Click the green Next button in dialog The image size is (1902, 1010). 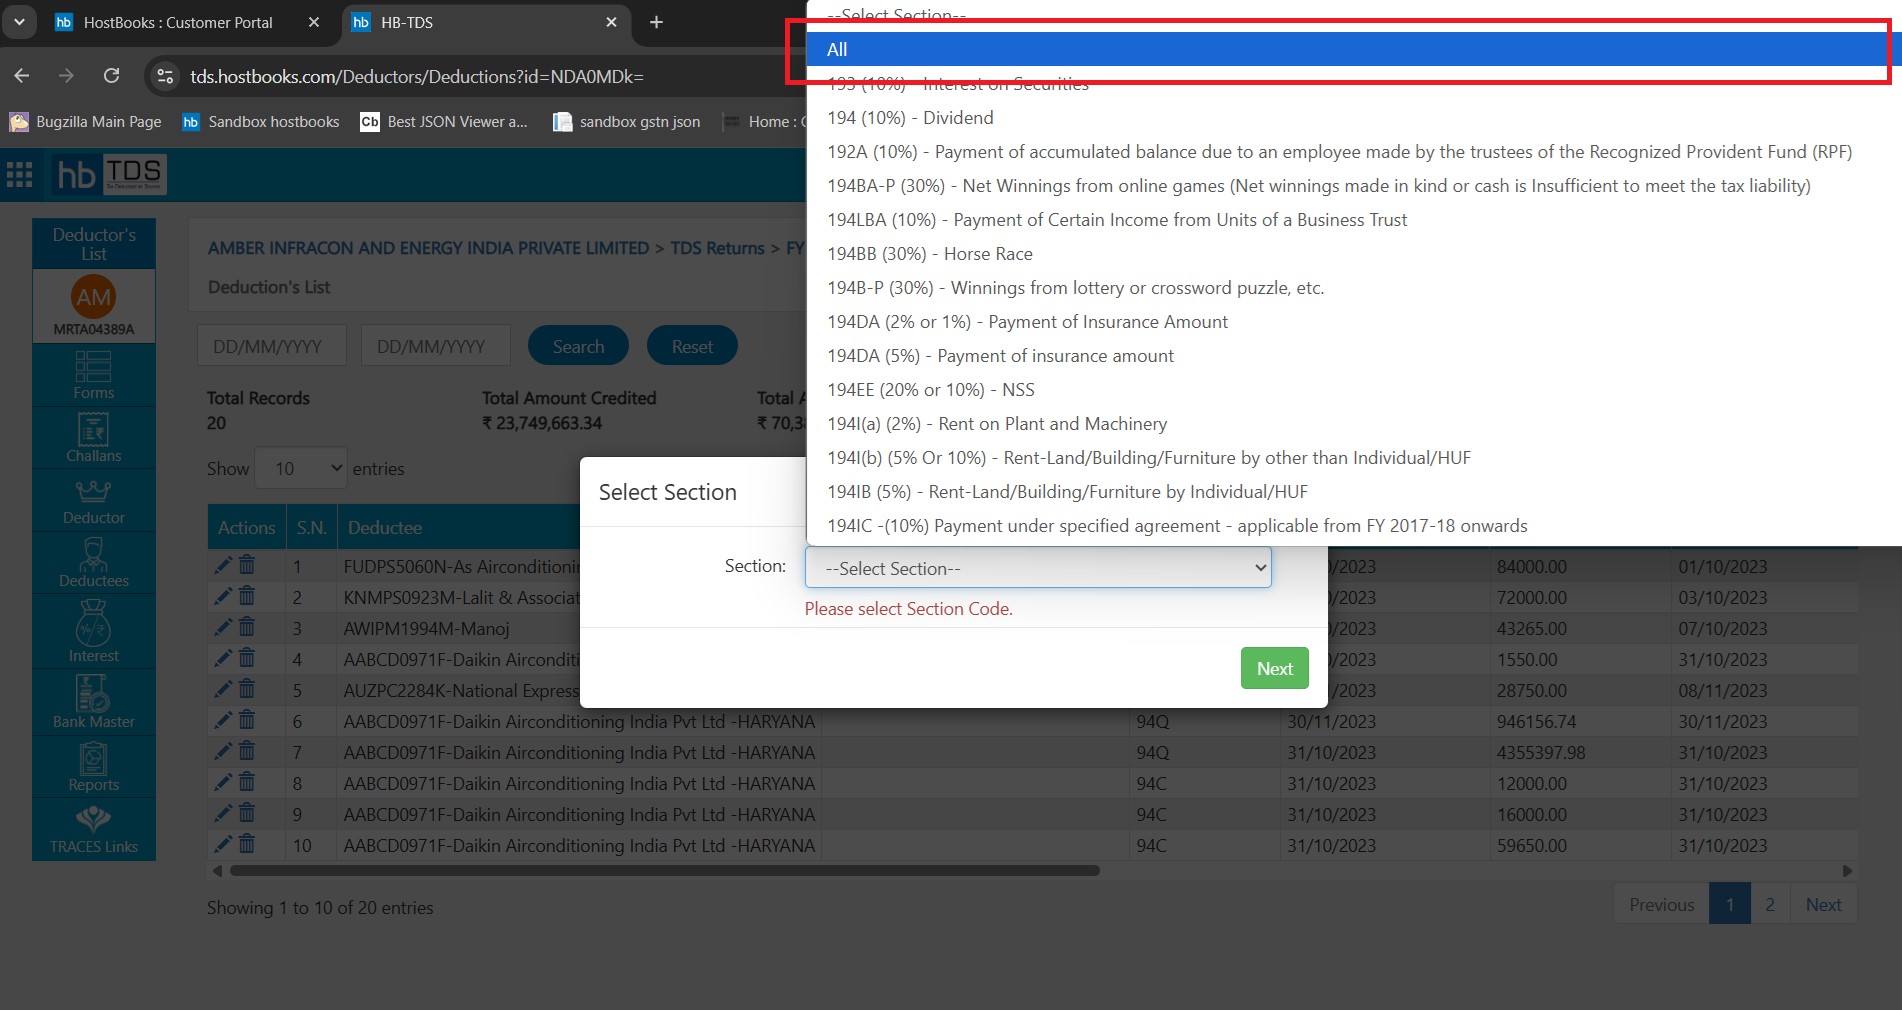coord(1274,668)
